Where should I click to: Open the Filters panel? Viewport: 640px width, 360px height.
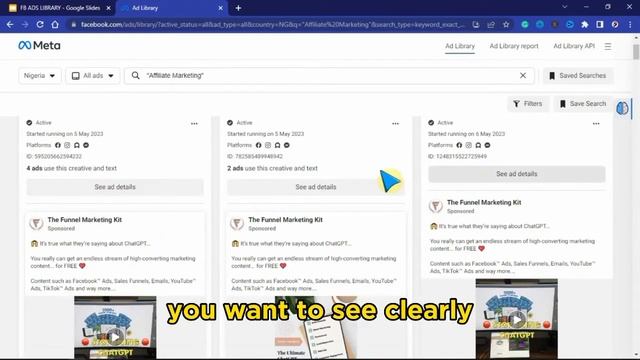point(528,104)
